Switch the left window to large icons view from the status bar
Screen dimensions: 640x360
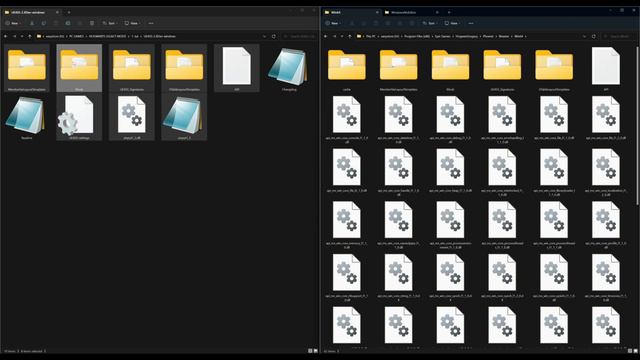coord(316,351)
